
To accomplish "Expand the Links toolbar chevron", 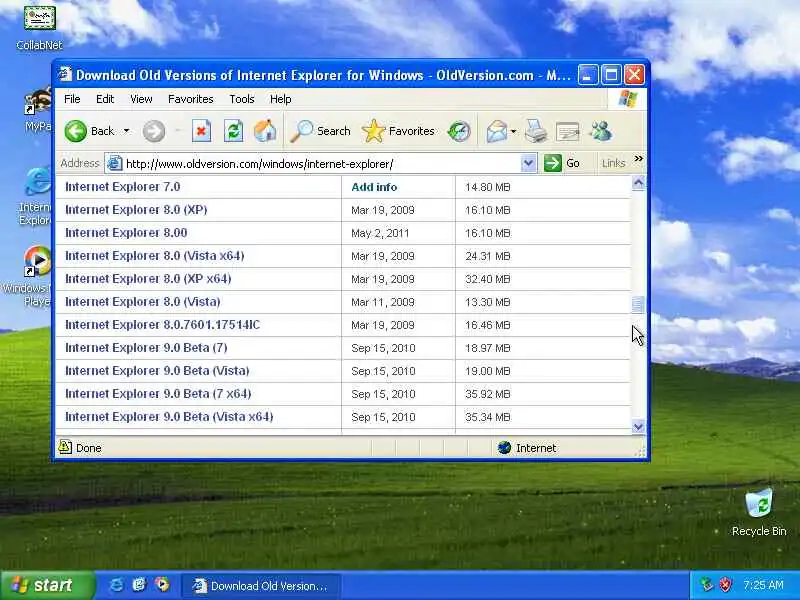I will point(638,159).
